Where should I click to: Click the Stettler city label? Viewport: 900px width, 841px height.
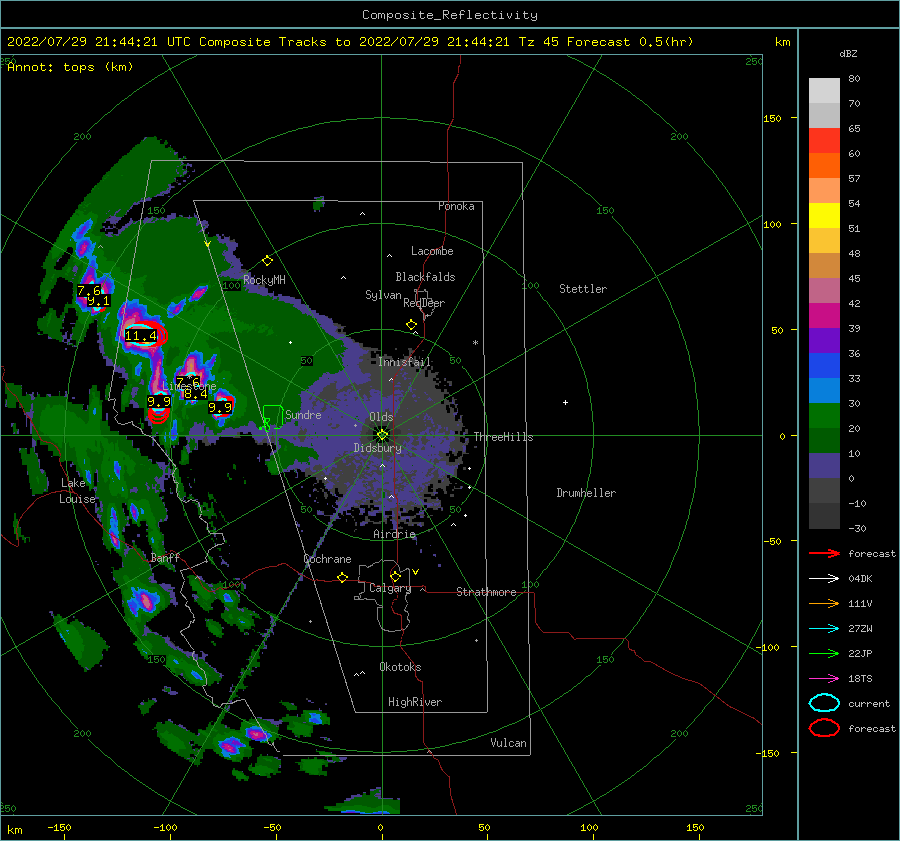pos(583,289)
